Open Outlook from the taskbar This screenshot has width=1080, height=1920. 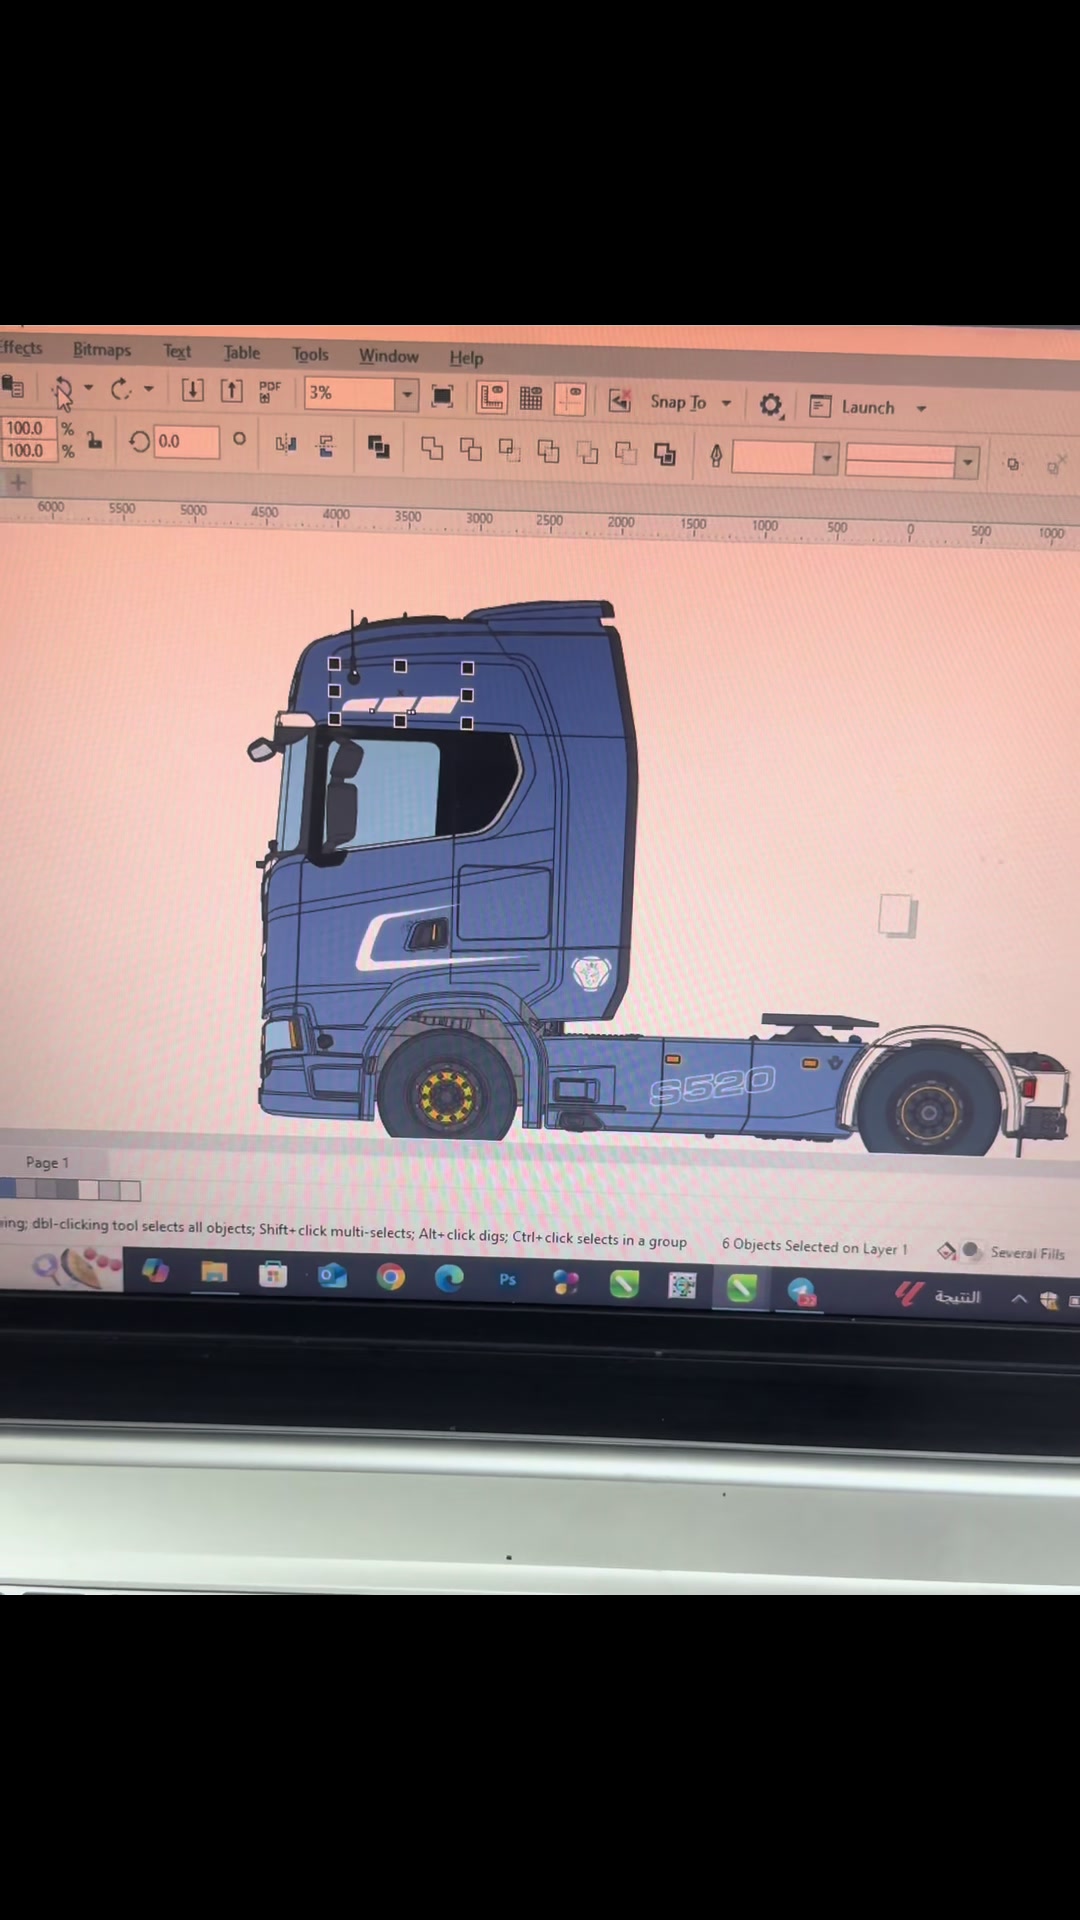click(332, 1275)
